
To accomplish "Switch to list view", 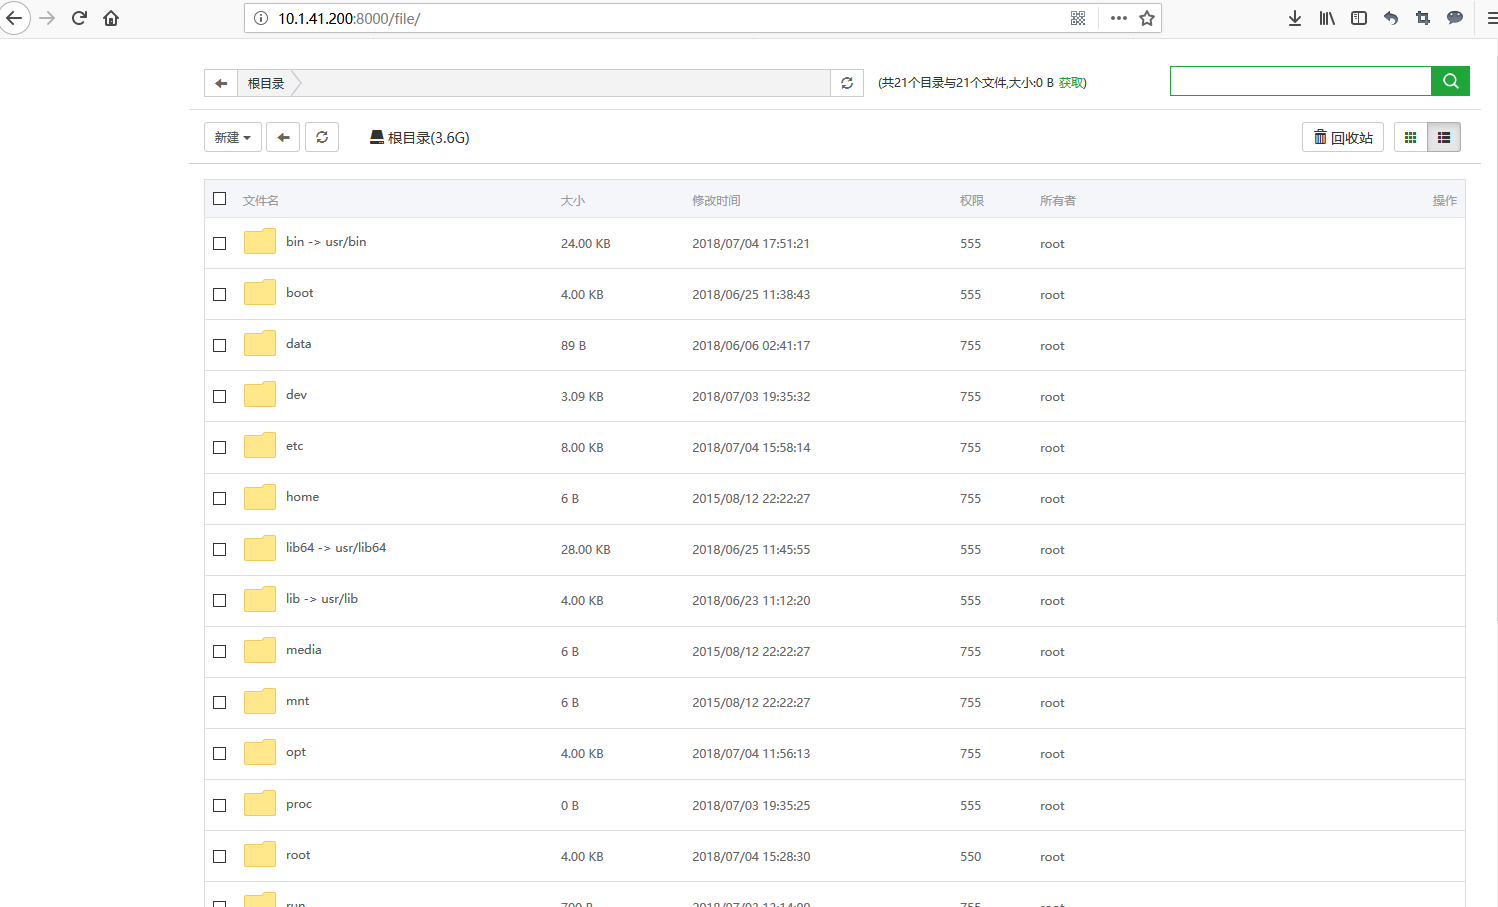I will point(1444,137).
